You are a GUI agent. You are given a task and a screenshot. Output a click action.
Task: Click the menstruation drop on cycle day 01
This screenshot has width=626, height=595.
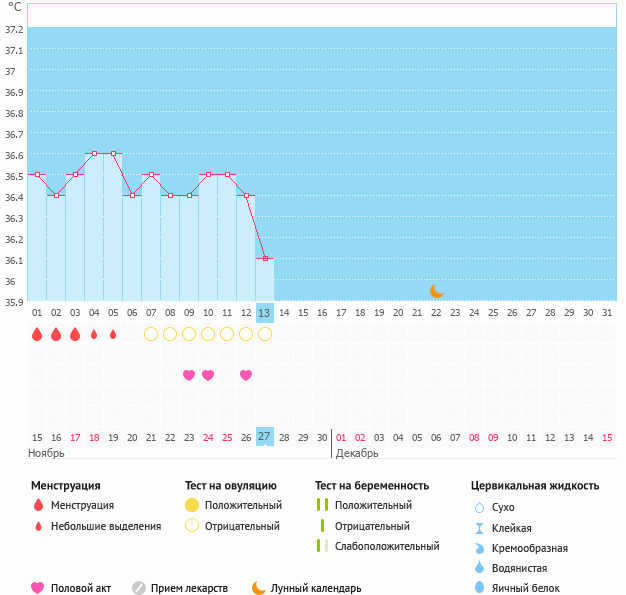(x=37, y=334)
